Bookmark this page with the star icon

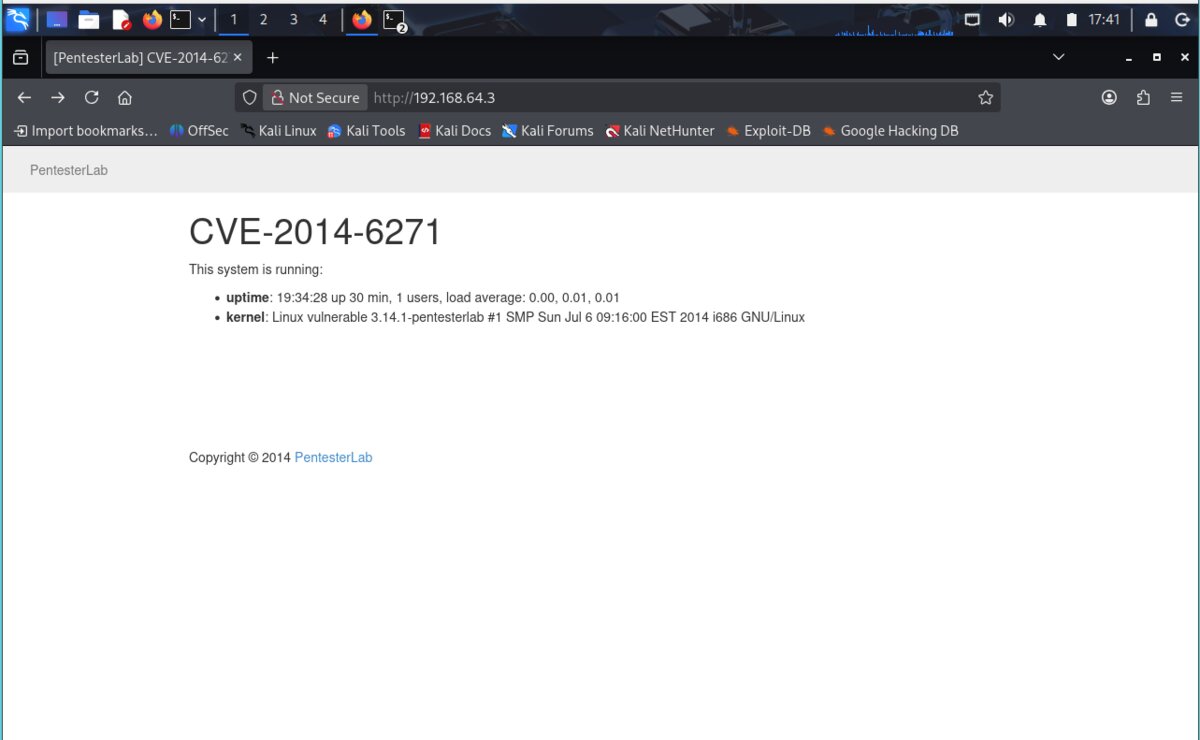point(986,97)
